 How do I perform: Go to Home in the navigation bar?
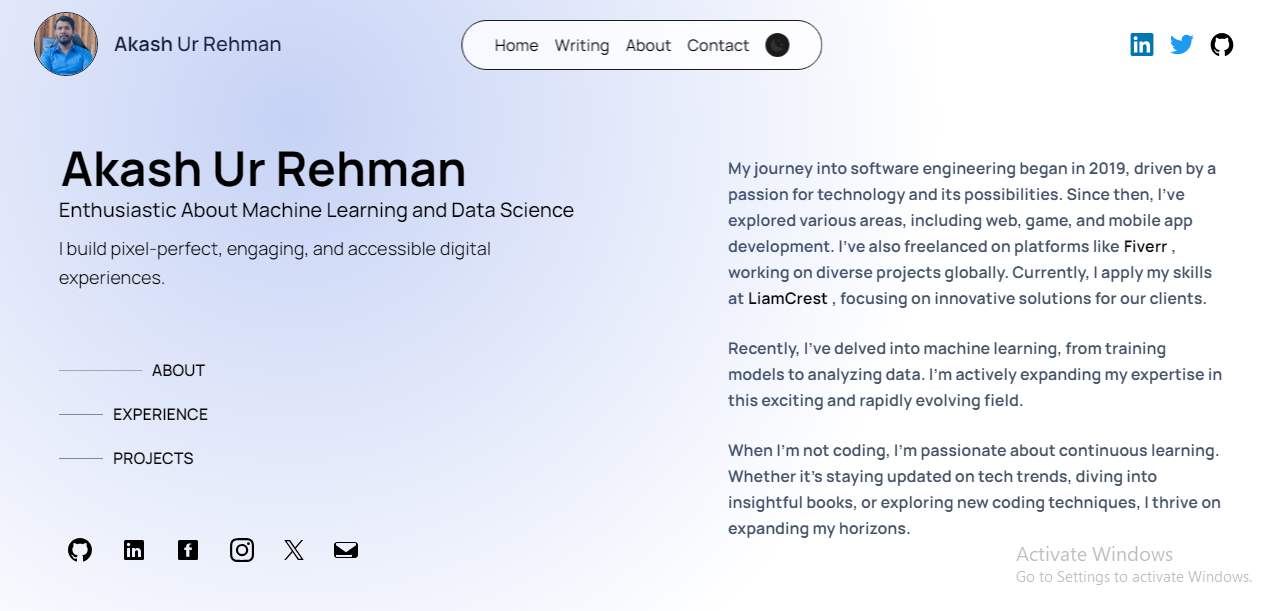click(516, 46)
